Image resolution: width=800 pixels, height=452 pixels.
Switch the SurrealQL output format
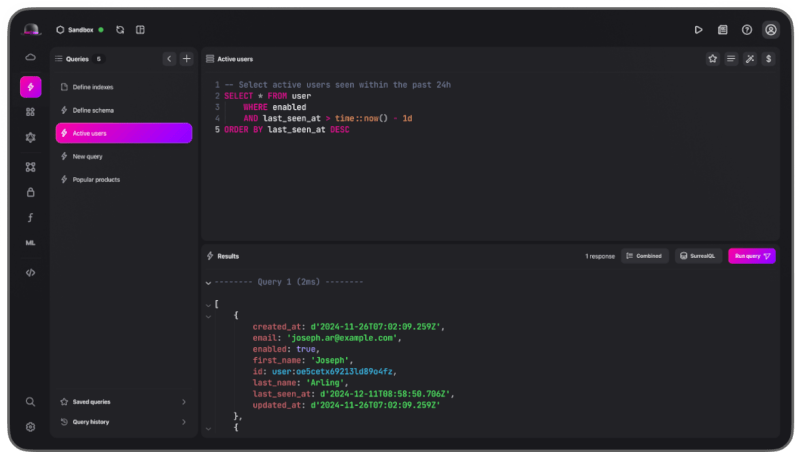pyautogui.click(x=698, y=256)
